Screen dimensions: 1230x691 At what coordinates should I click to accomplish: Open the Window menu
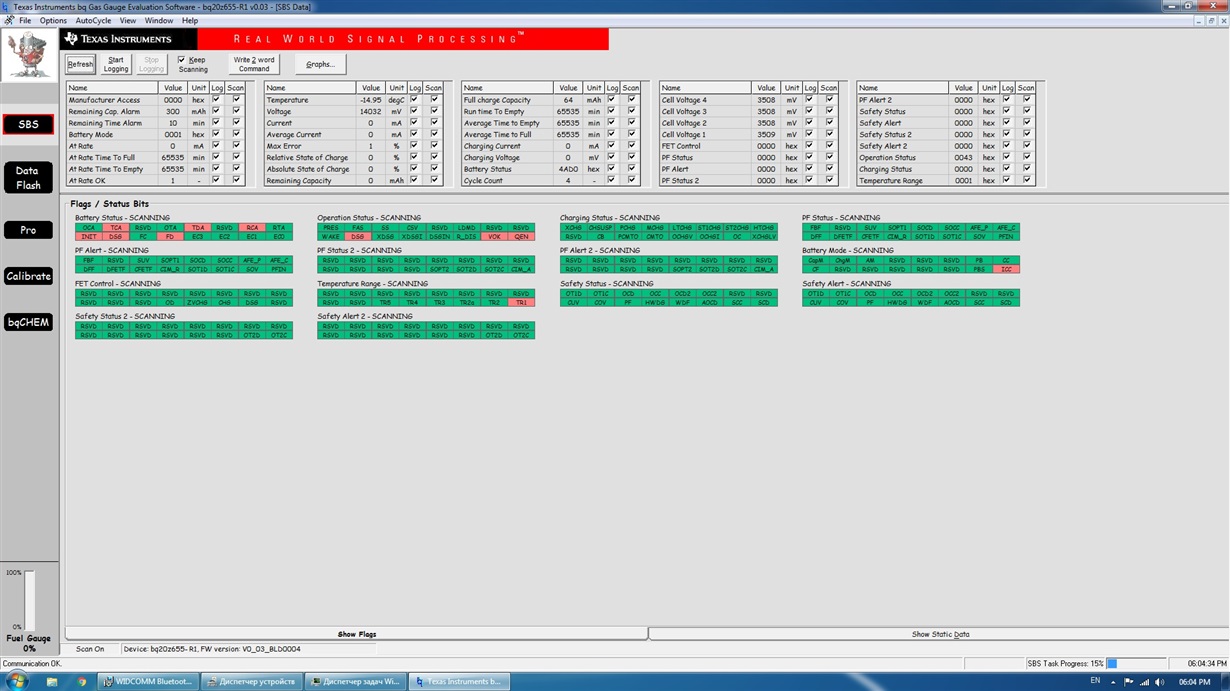click(158, 20)
